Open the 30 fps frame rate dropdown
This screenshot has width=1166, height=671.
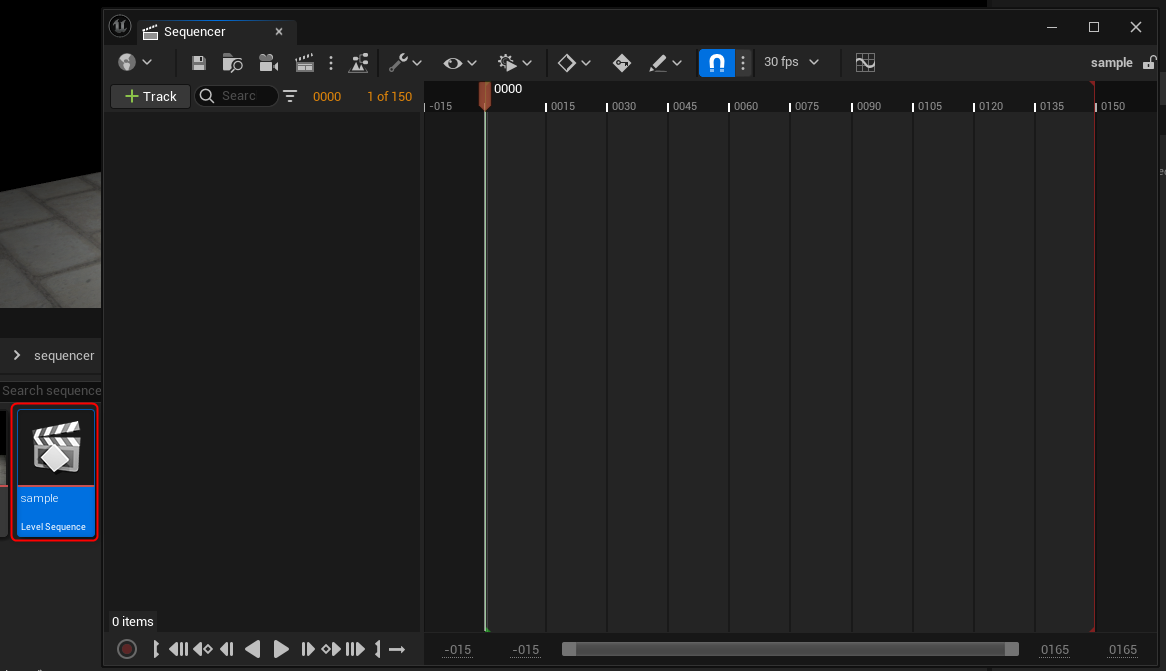(x=791, y=62)
